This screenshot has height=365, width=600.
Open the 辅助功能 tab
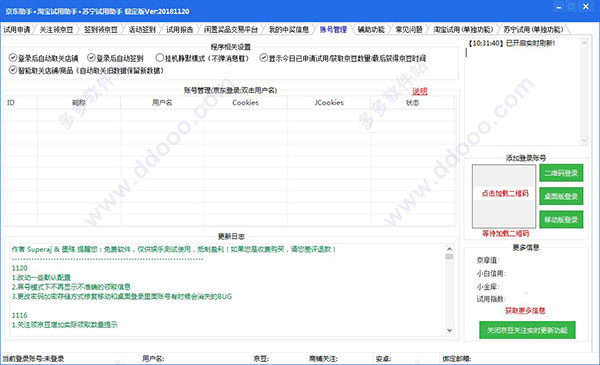(371, 29)
